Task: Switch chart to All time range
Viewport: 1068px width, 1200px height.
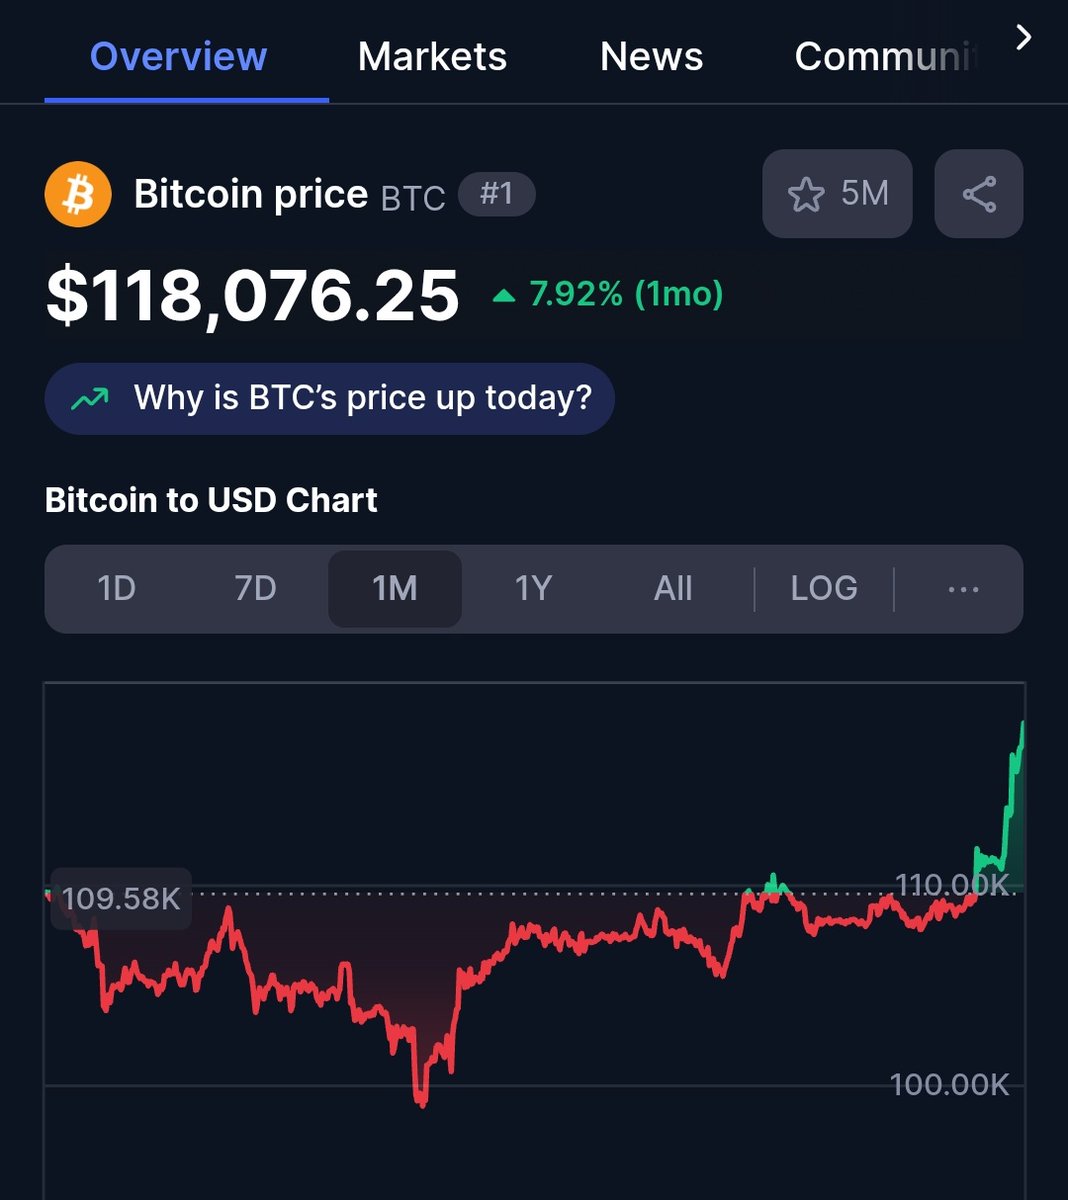Action: (673, 588)
